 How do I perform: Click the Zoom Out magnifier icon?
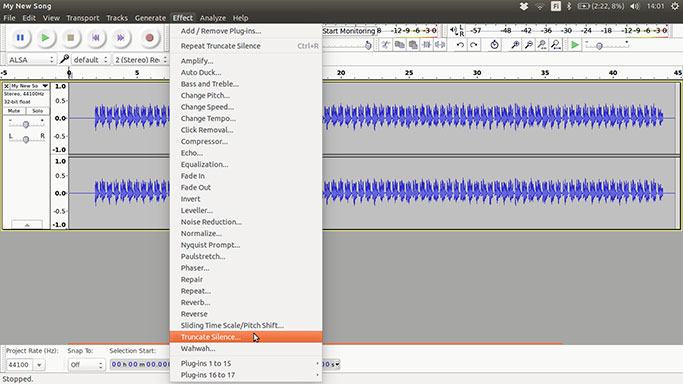tap(528, 45)
